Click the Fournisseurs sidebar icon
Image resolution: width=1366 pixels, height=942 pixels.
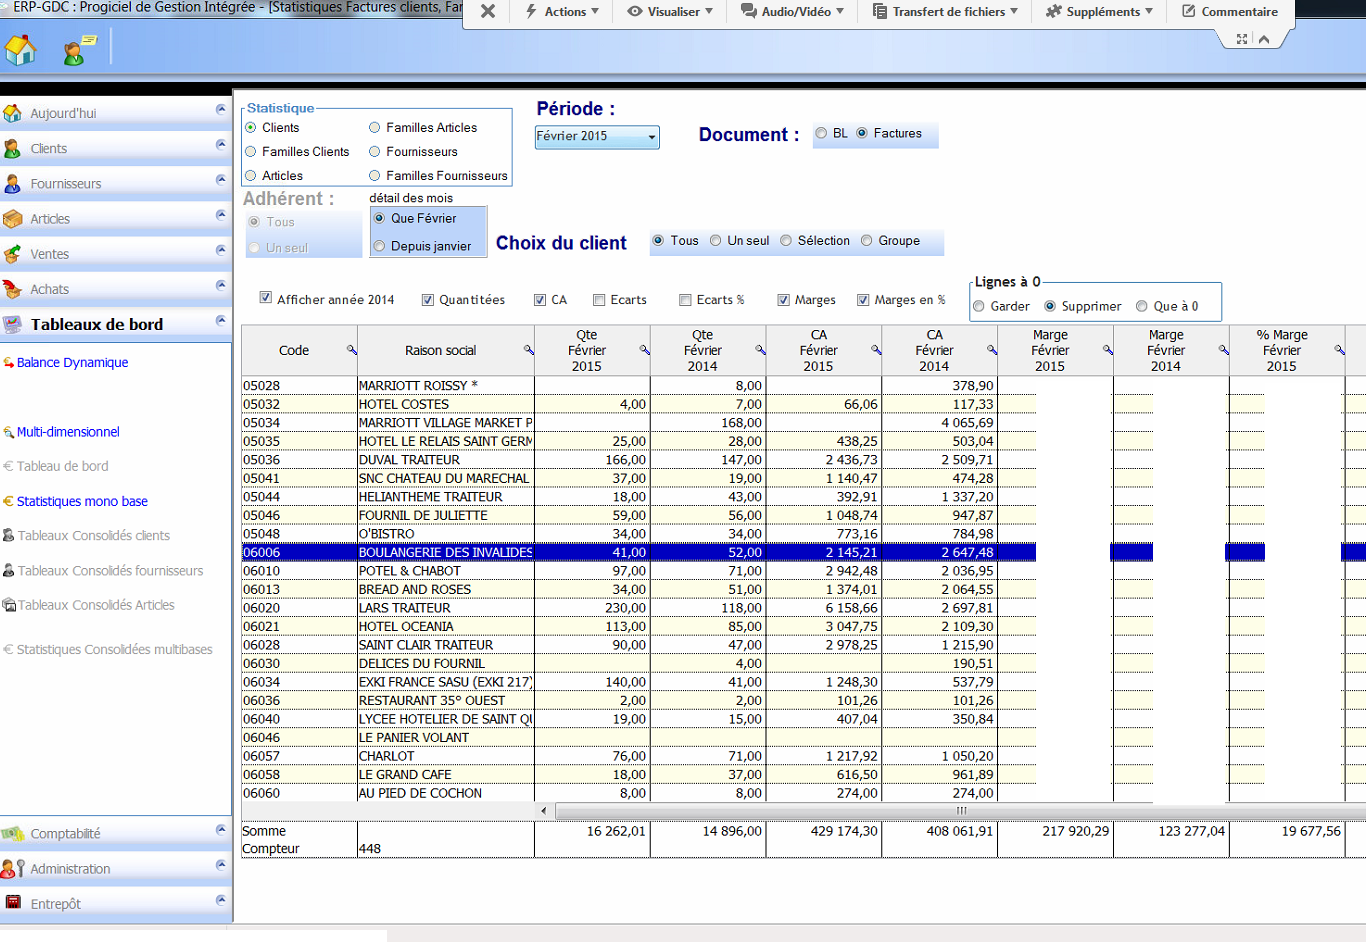click(12, 183)
